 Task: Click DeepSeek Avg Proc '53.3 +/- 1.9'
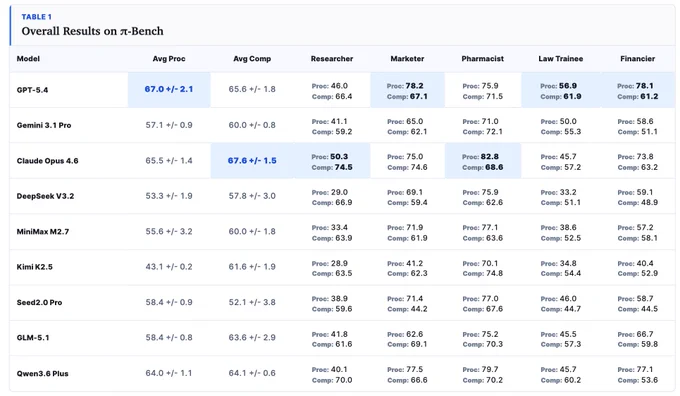point(169,196)
